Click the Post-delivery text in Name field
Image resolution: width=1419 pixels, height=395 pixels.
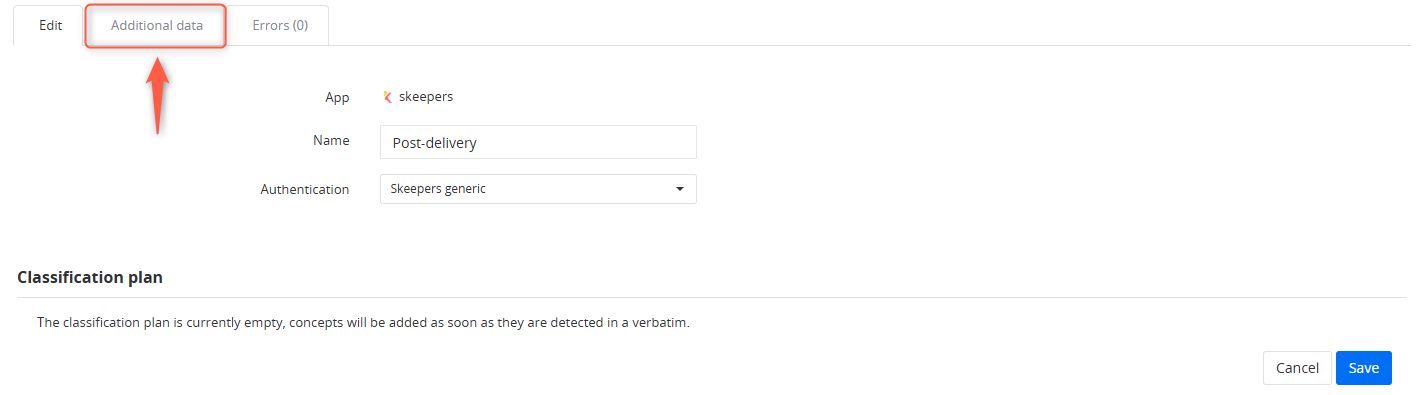click(x=435, y=143)
